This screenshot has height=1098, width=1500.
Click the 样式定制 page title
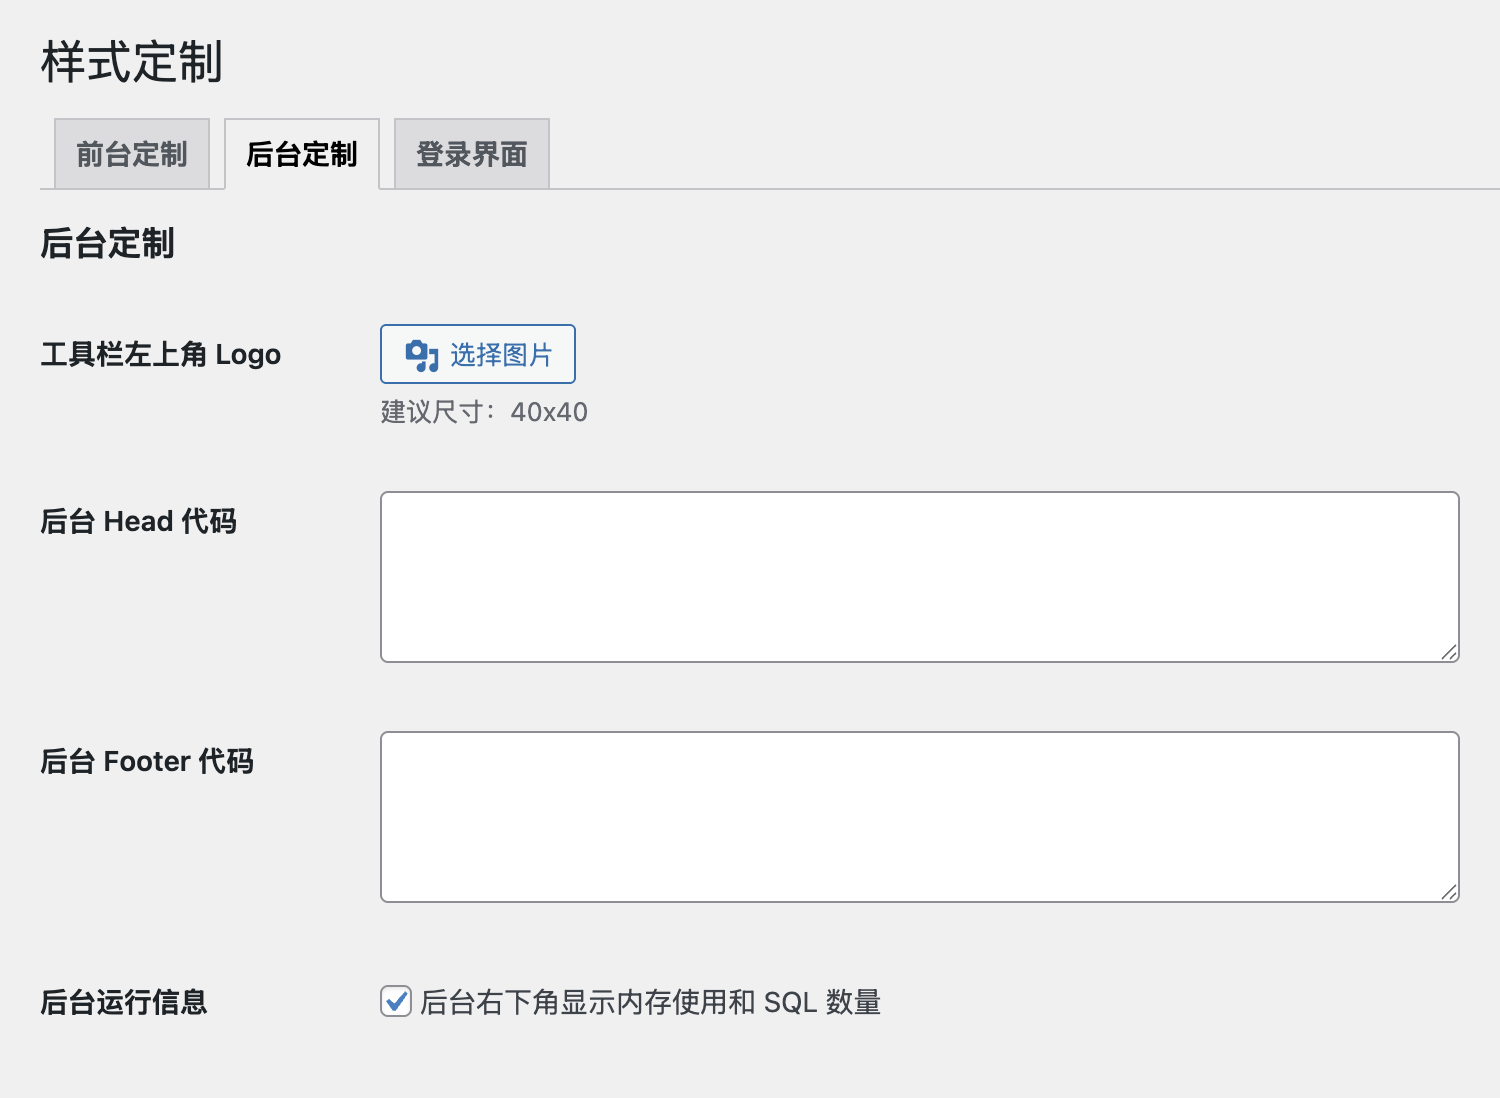pos(131,62)
